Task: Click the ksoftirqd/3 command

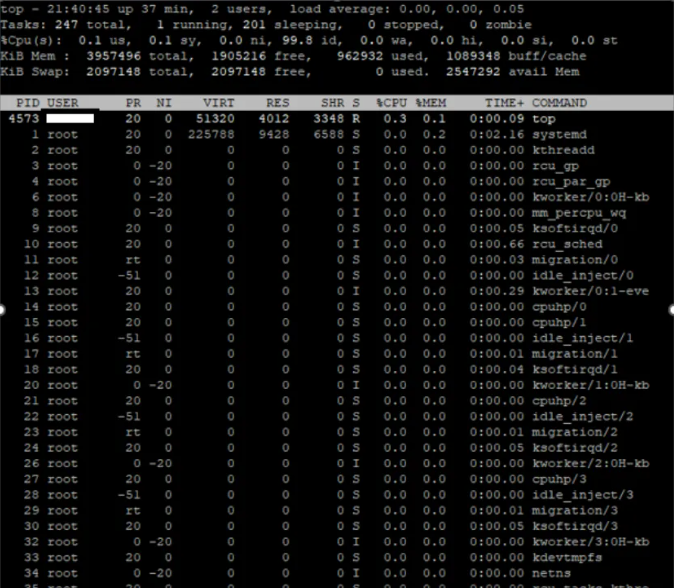Action: [575, 526]
